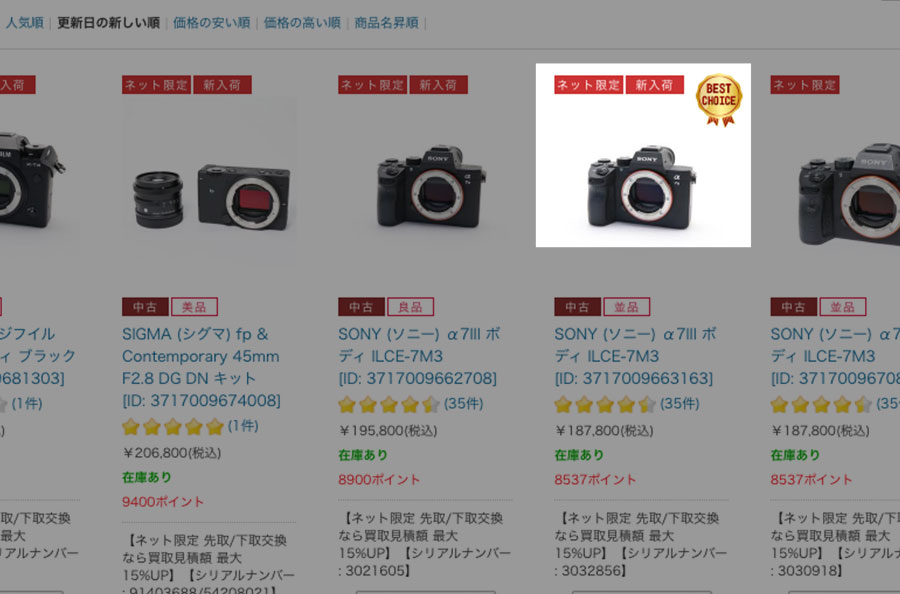Click star rating on ¥195,800 Sony listing
Viewport: 900px width, 594px height.
pyautogui.click(x=389, y=405)
